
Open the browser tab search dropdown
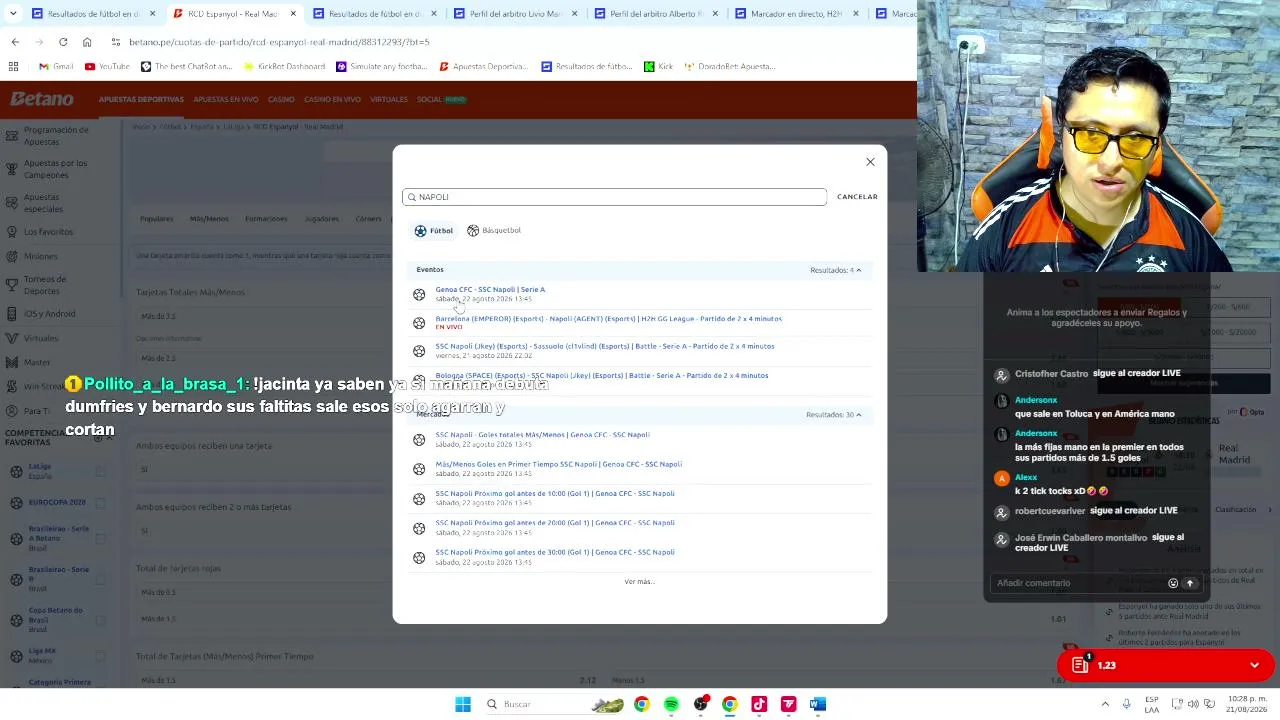click(13, 14)
